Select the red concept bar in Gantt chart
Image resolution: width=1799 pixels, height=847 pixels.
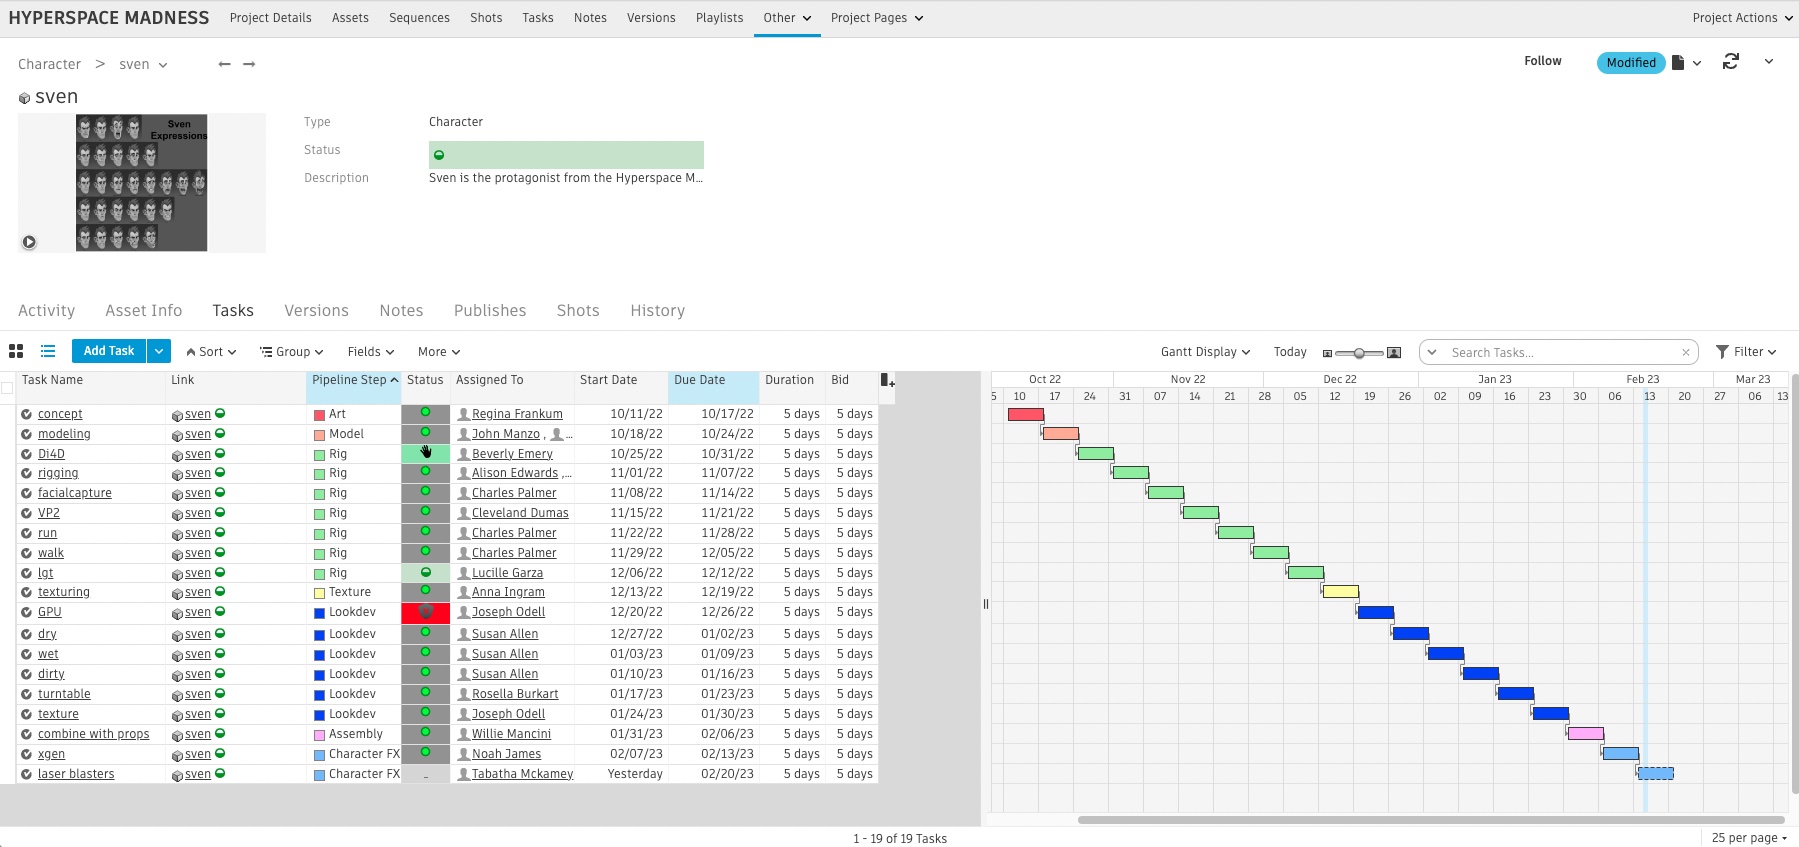[1026, 414]
